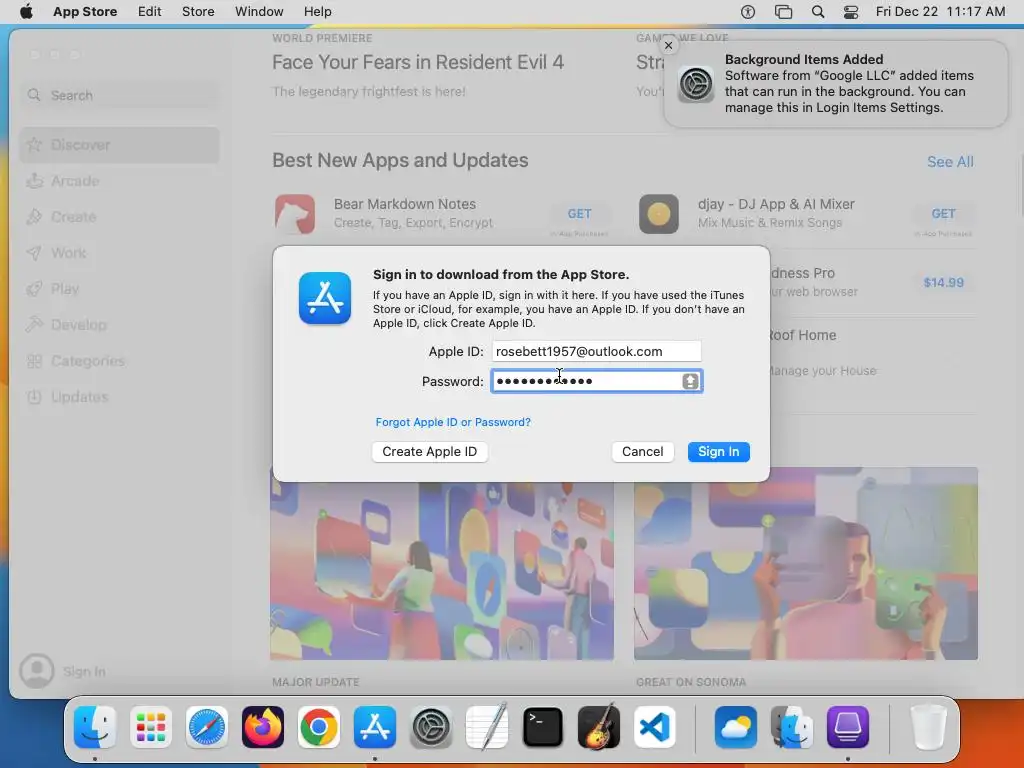This screenshot has height=768, width=1024.
Task: Open the Store menu
Action: [198, 11]
